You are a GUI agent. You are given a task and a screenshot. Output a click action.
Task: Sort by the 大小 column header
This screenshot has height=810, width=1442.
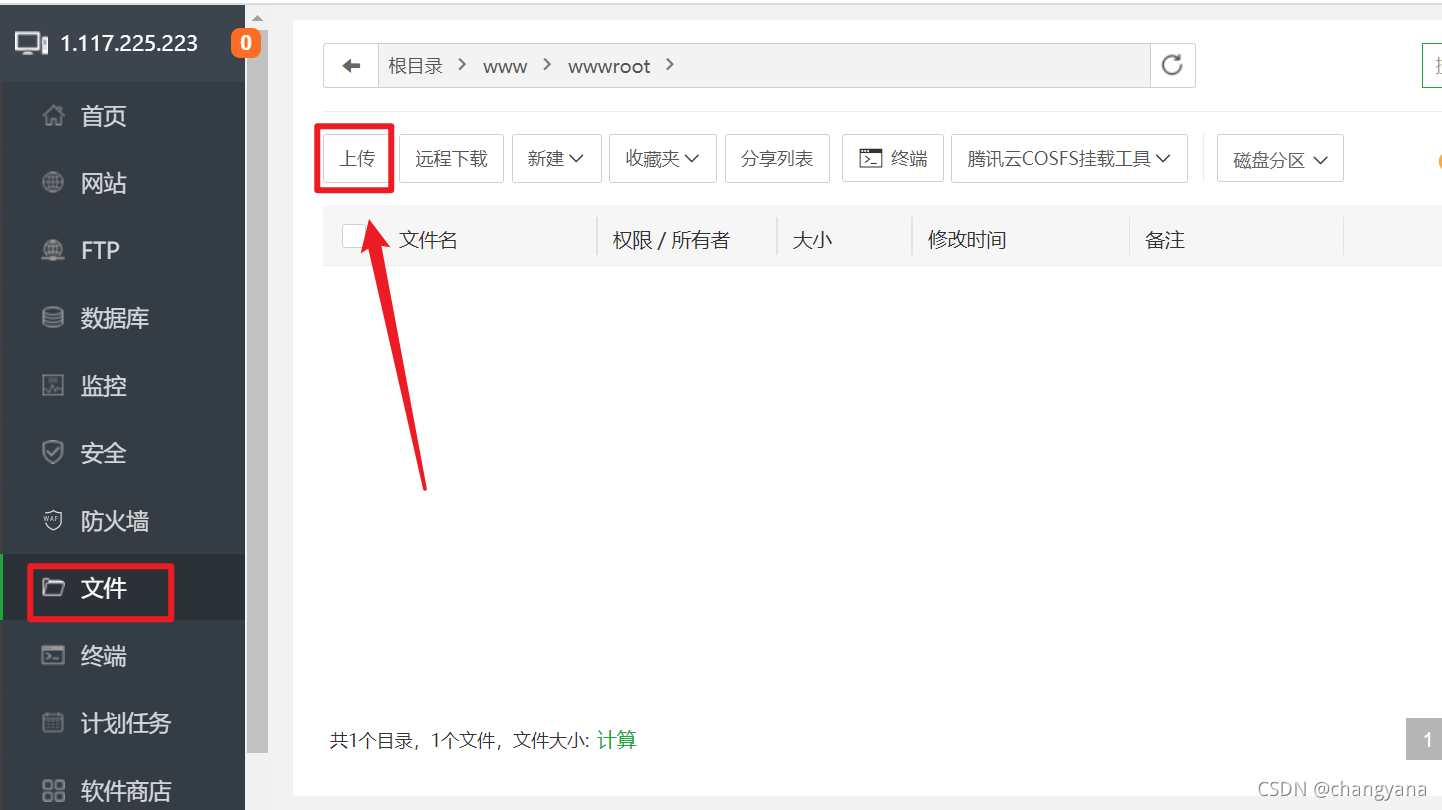coord(812,240)
